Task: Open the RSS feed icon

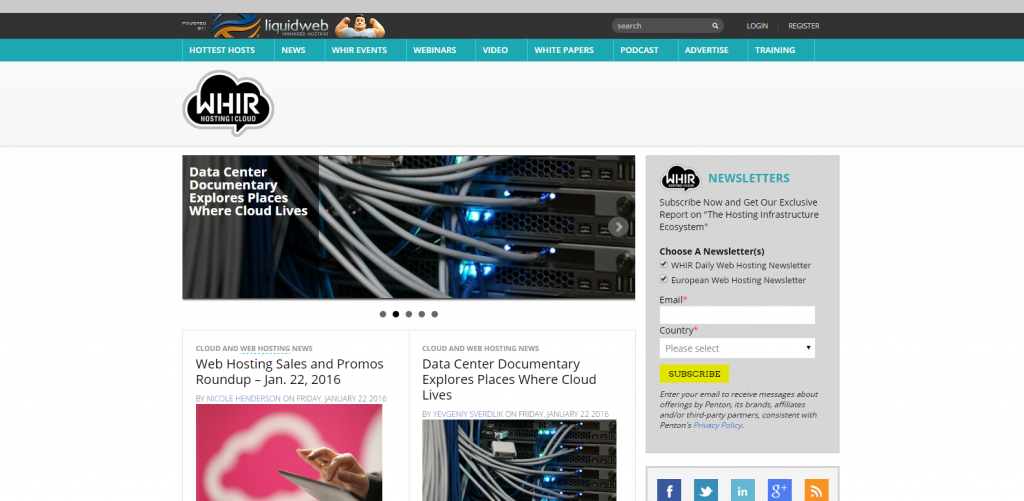Action: [x=816, y=490]
